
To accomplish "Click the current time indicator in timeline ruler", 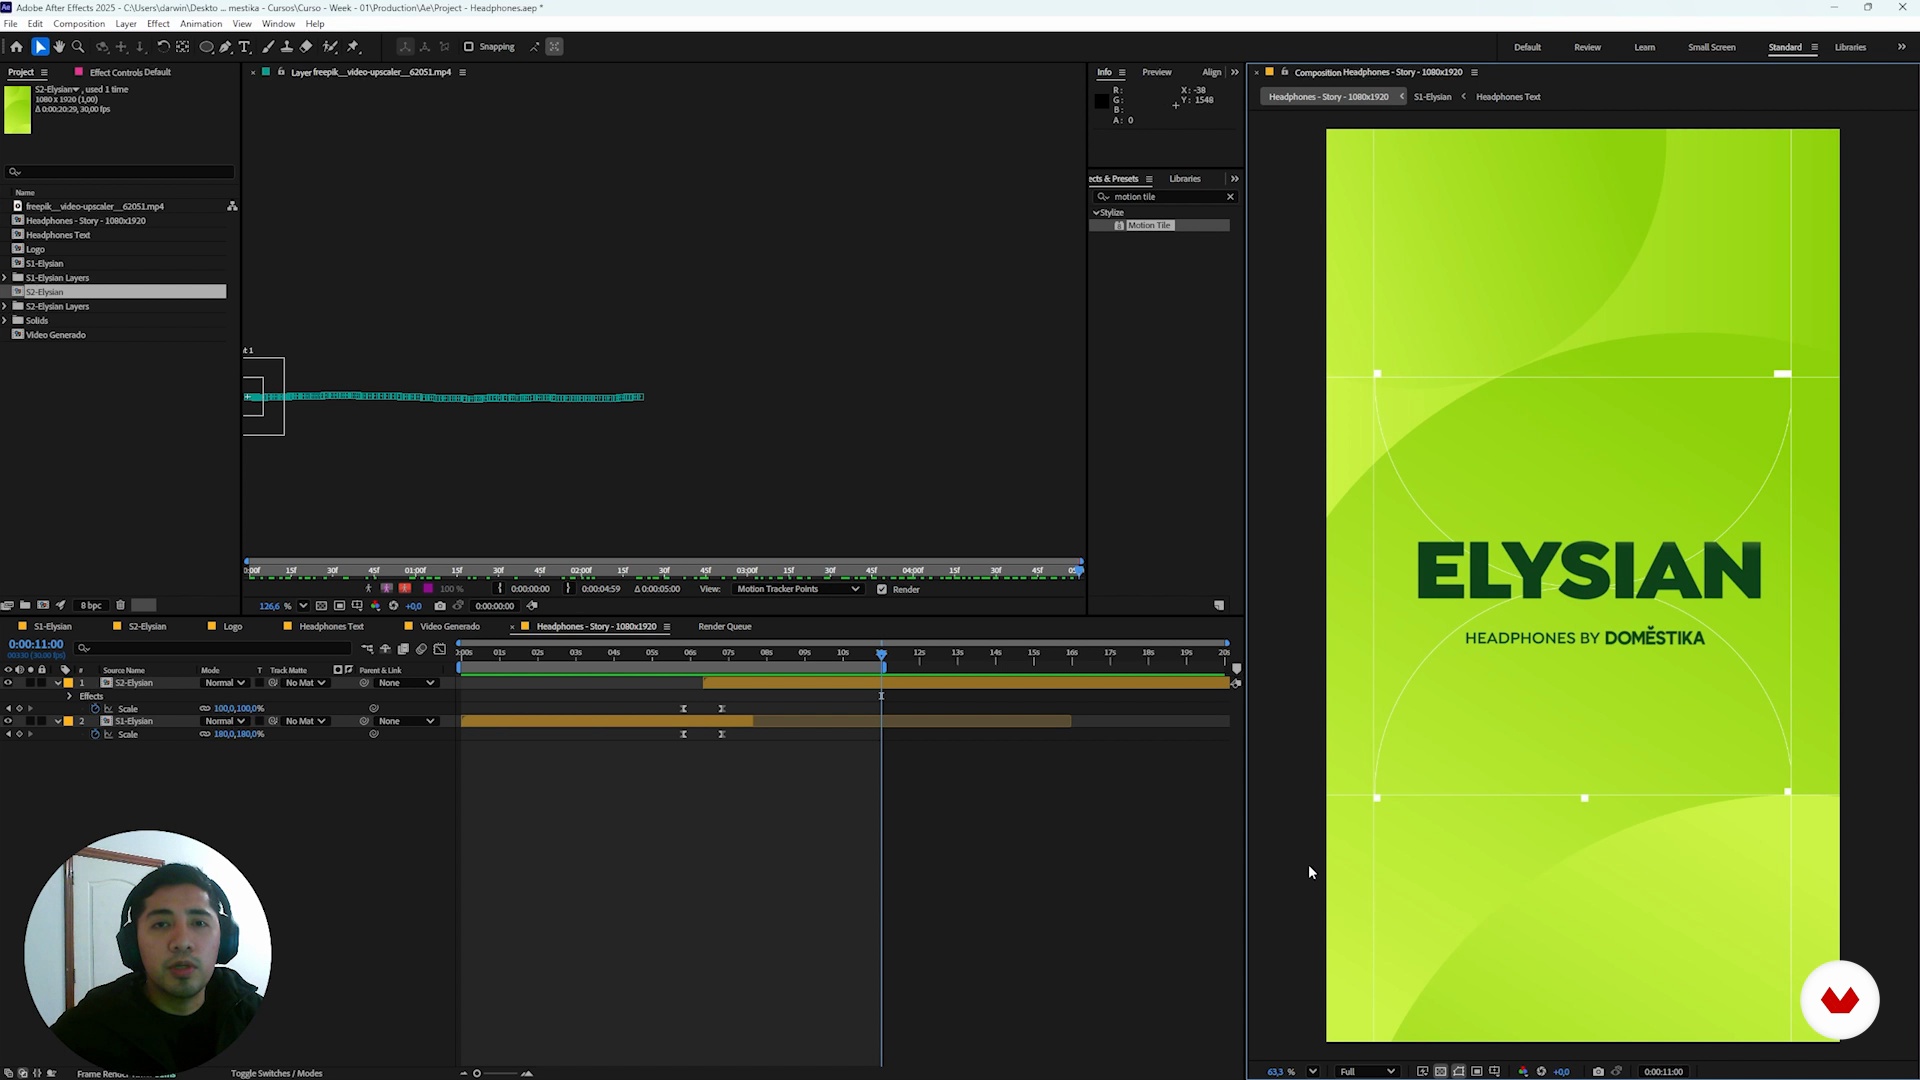I will [x=881, y=653].
